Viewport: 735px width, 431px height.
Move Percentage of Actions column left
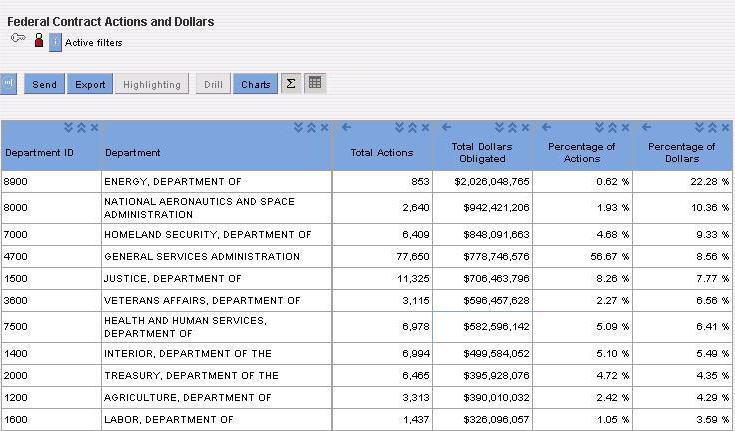pyautogui.click(x=547, y=127)
